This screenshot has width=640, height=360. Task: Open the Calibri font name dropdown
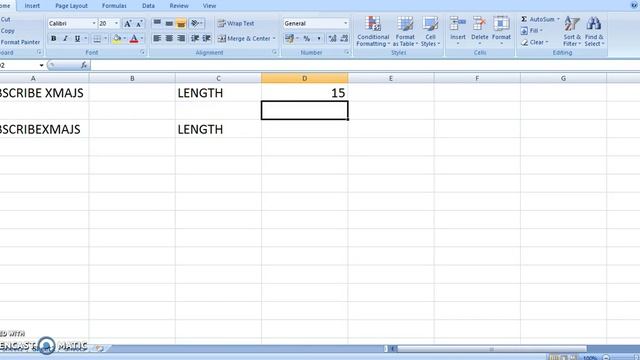coord(94,23)
